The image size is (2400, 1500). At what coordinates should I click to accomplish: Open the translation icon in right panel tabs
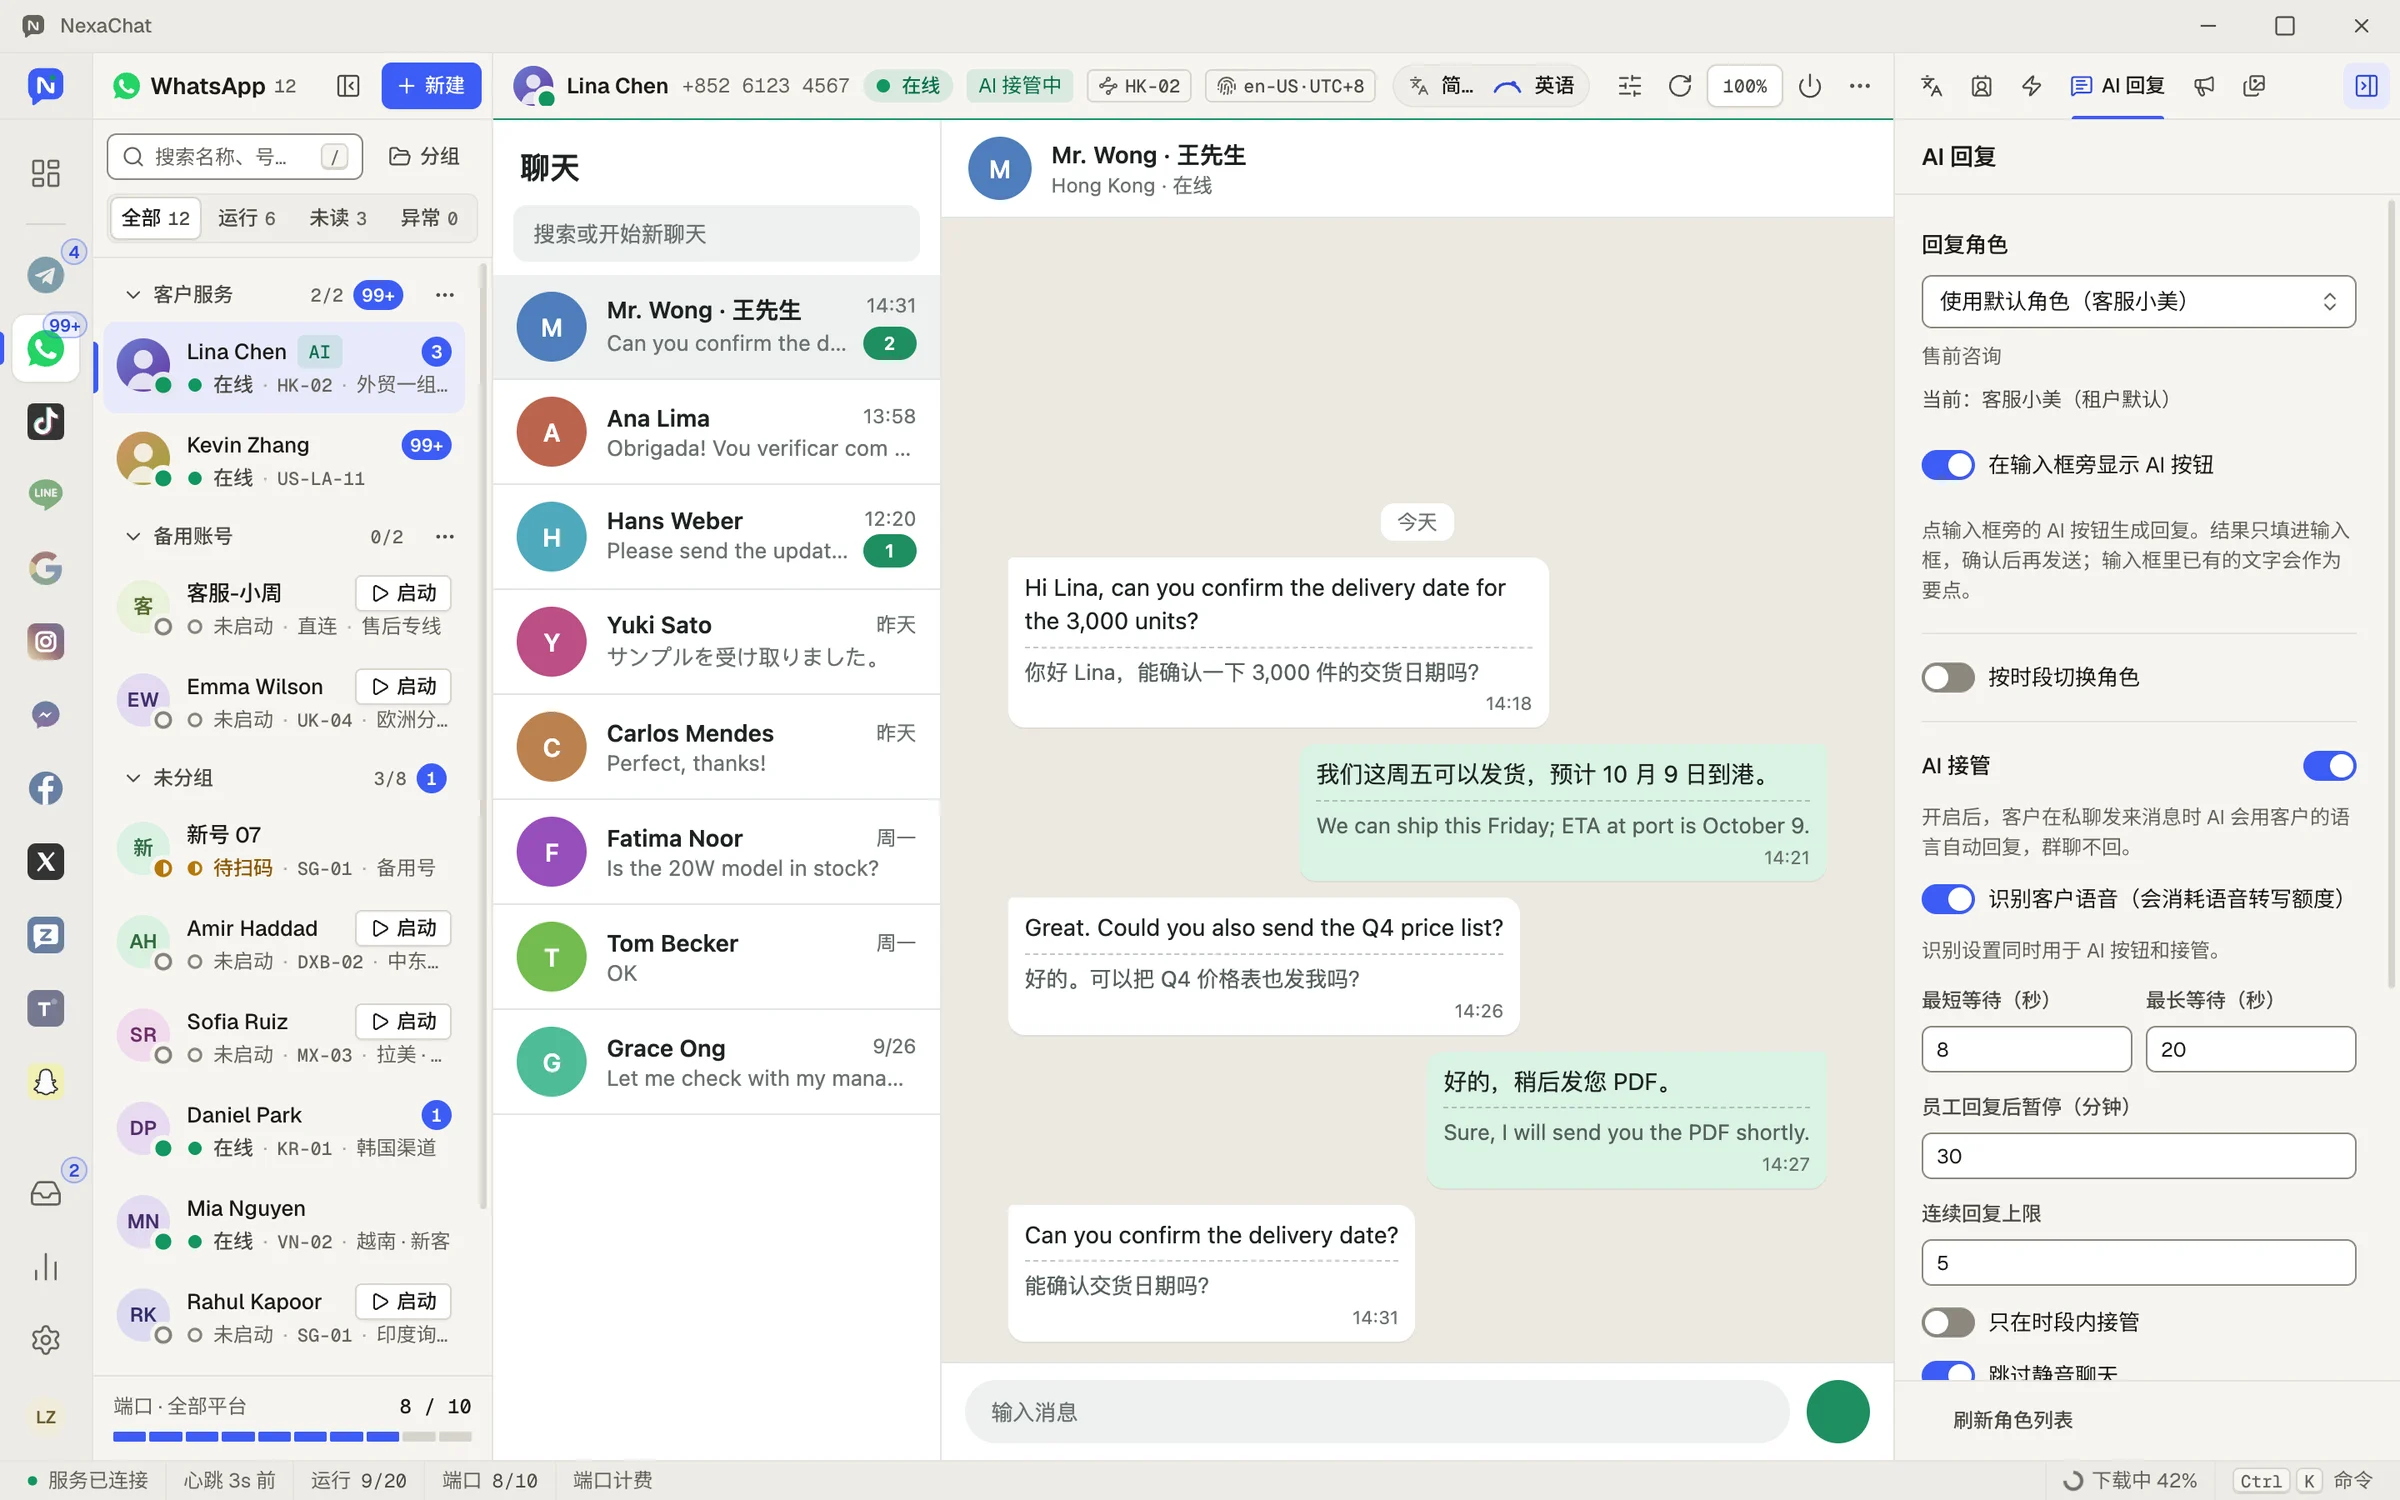coord(1932,86)
